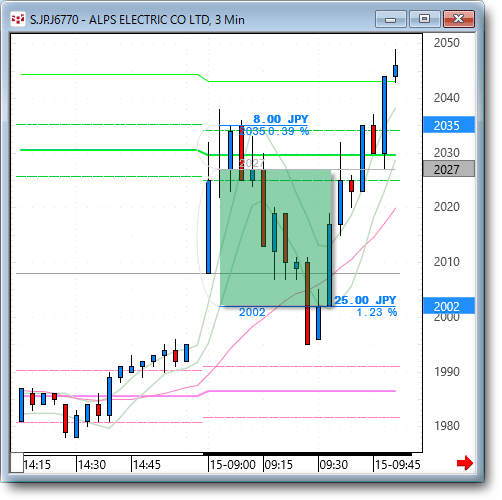The height and width of the screenshot is (500, 502).
Task: Click the 0.39 % label
Action: point(289,131)
